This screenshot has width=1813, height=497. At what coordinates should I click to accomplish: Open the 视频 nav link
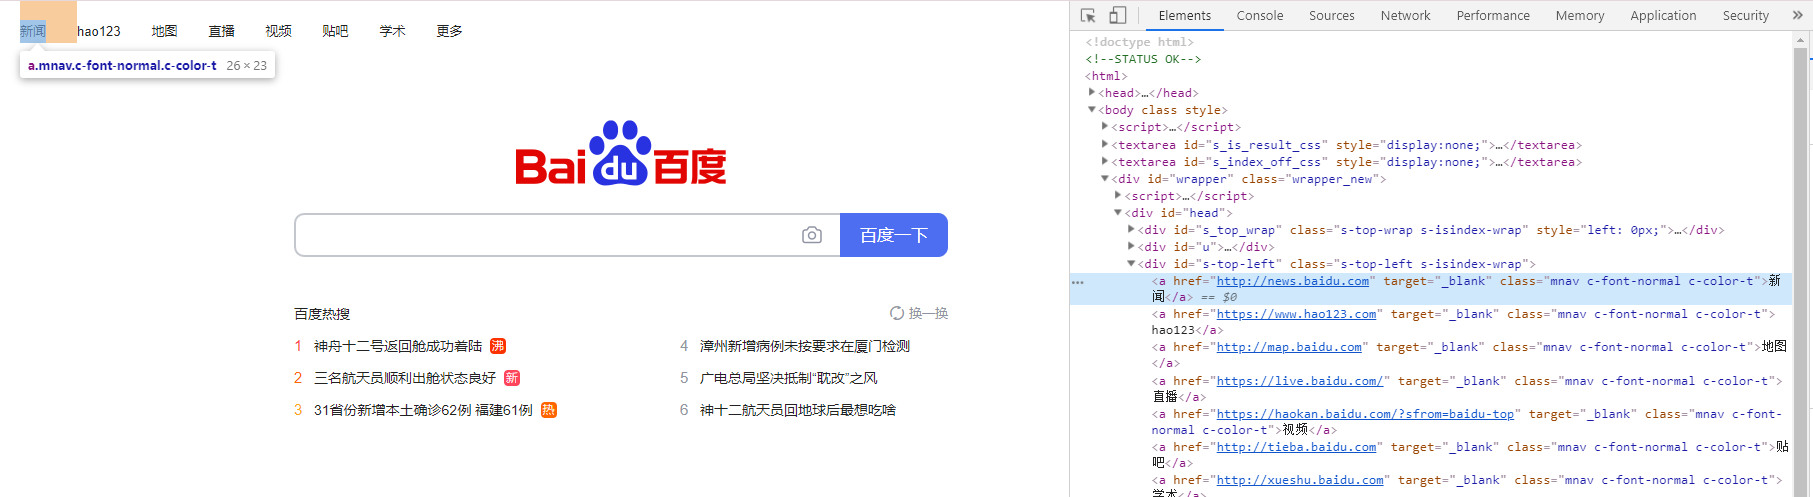pos(279,31)
